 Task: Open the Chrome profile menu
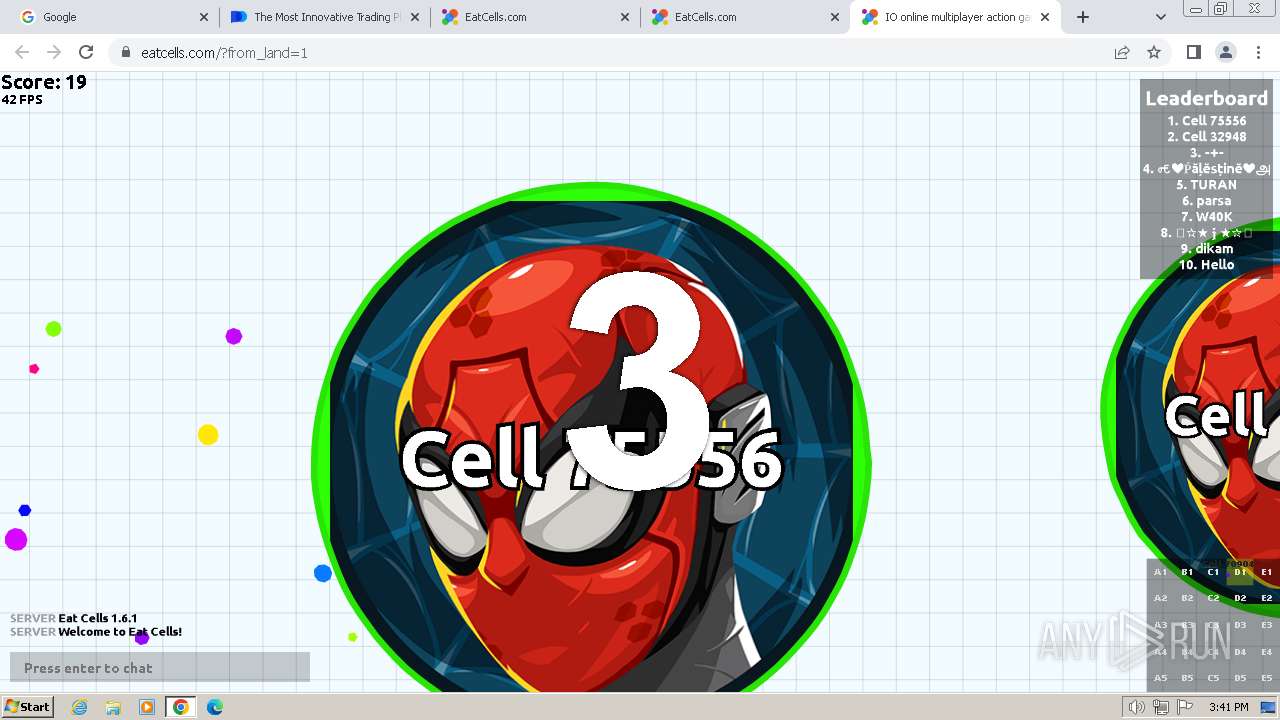1226,52
